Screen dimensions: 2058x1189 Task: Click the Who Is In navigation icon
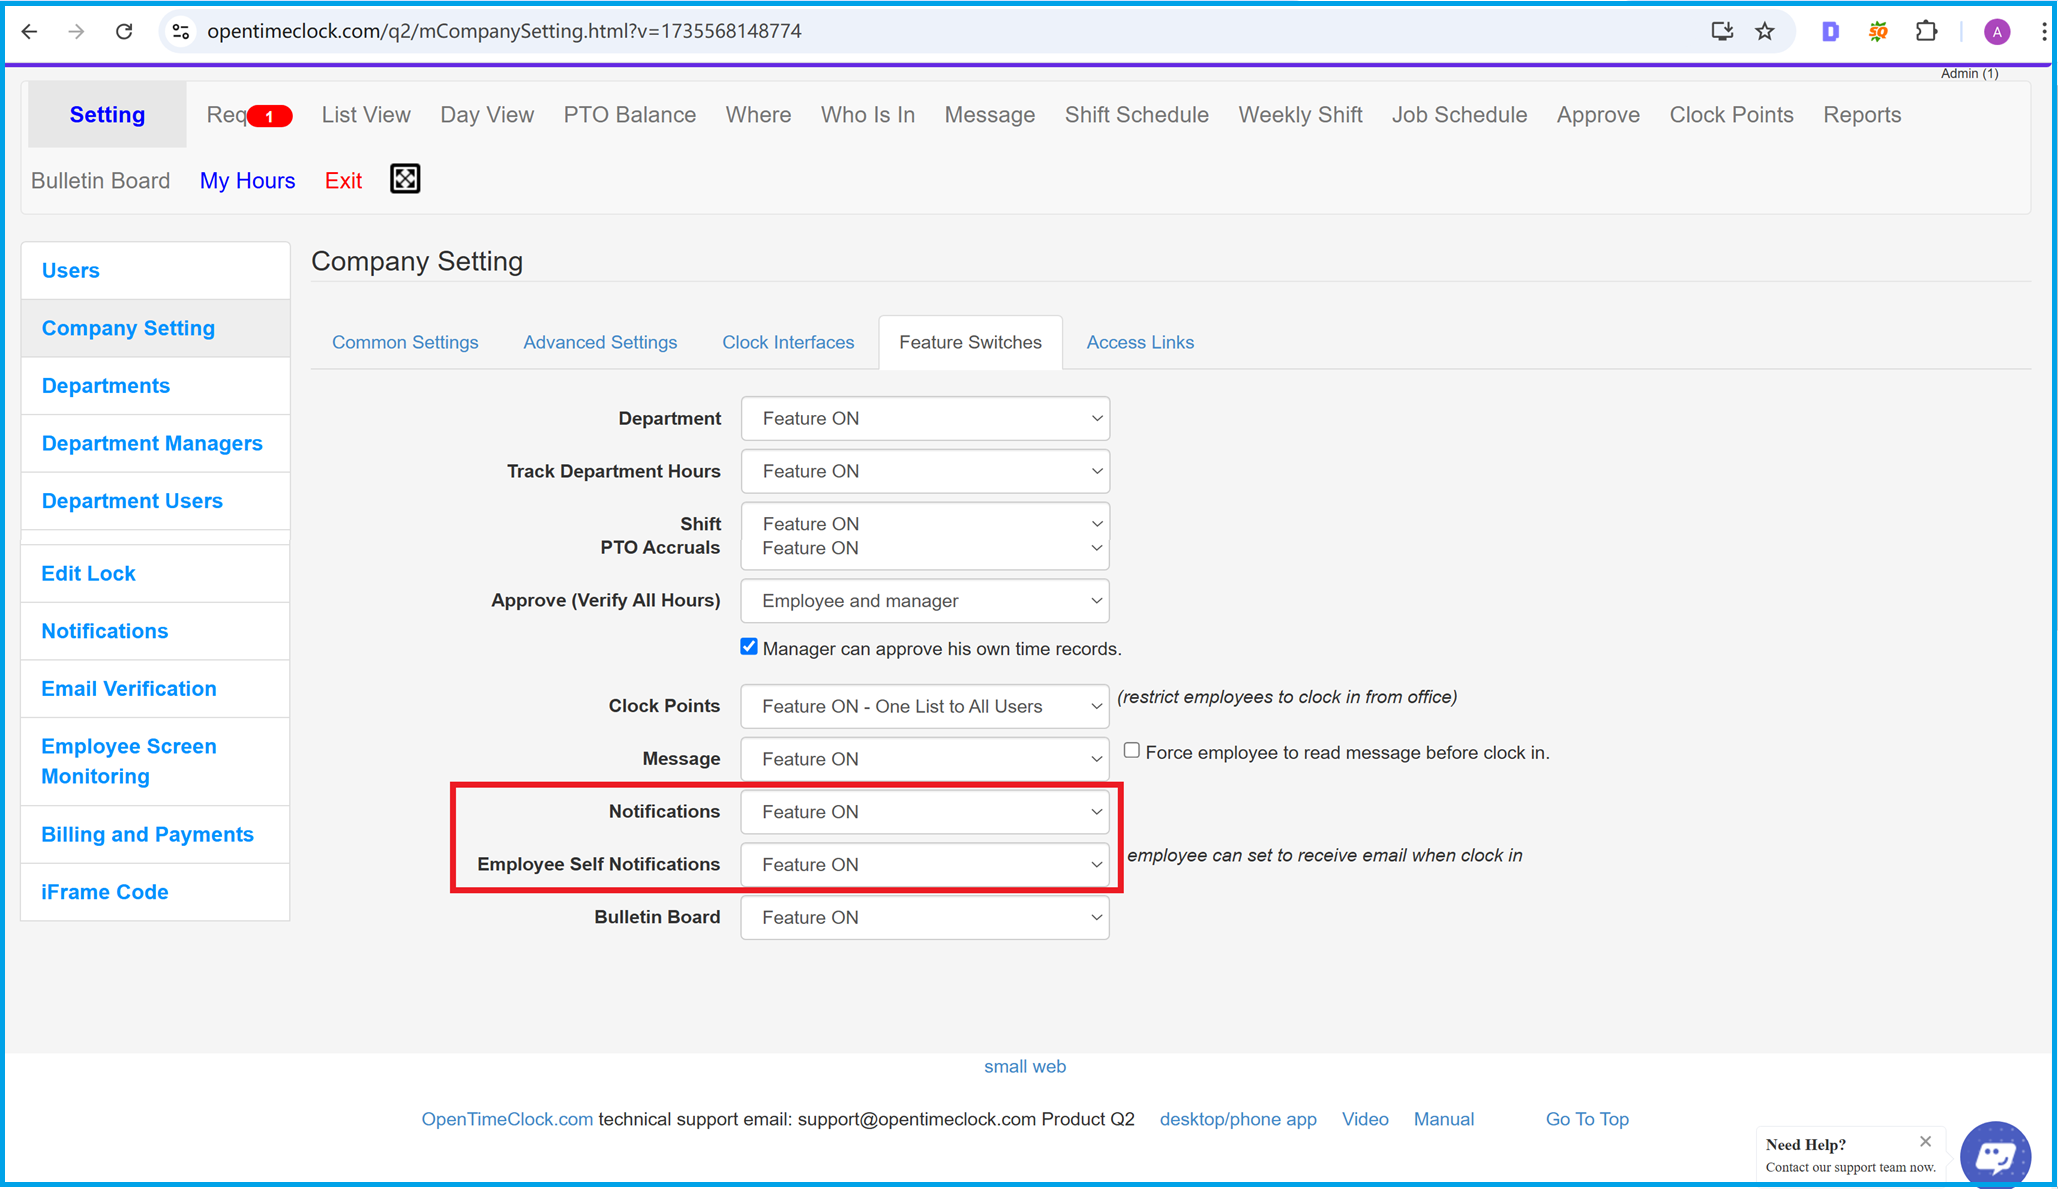[x=869, y=115]
